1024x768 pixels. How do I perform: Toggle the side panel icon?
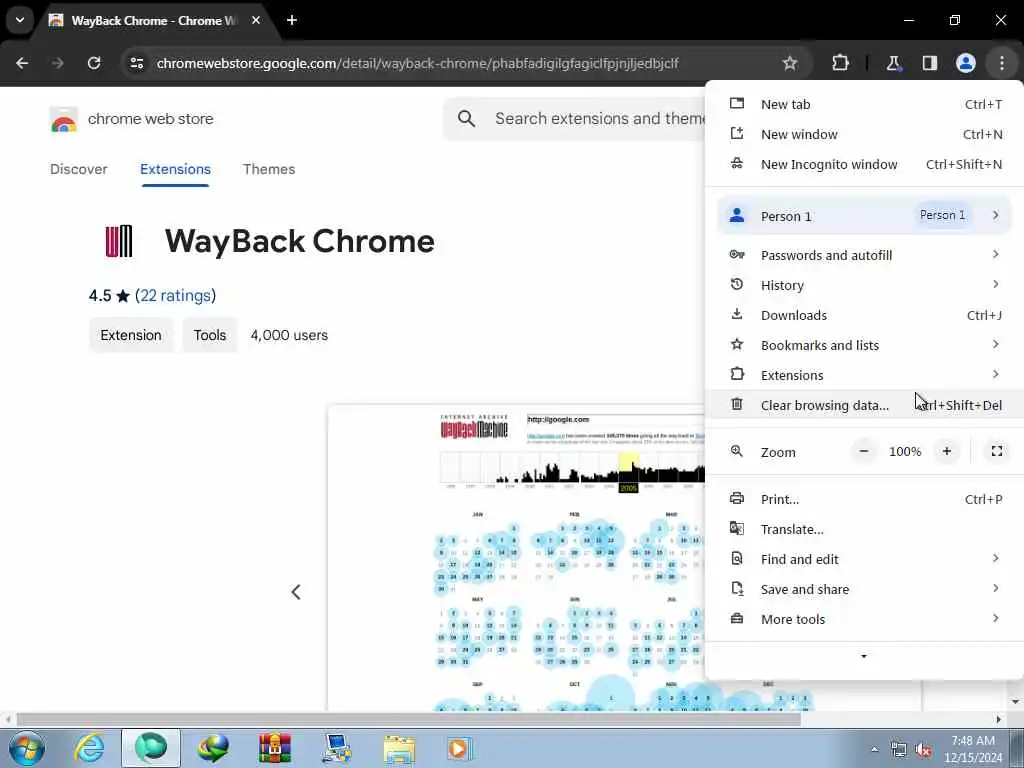point(929,63)
